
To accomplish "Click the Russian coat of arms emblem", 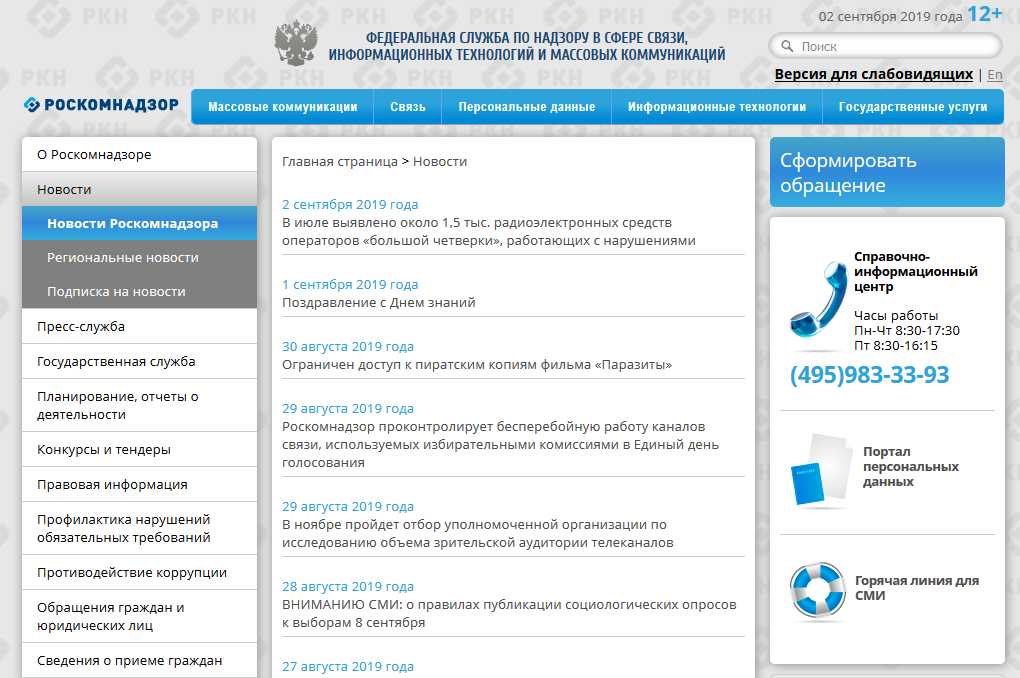I will [296, 44].
